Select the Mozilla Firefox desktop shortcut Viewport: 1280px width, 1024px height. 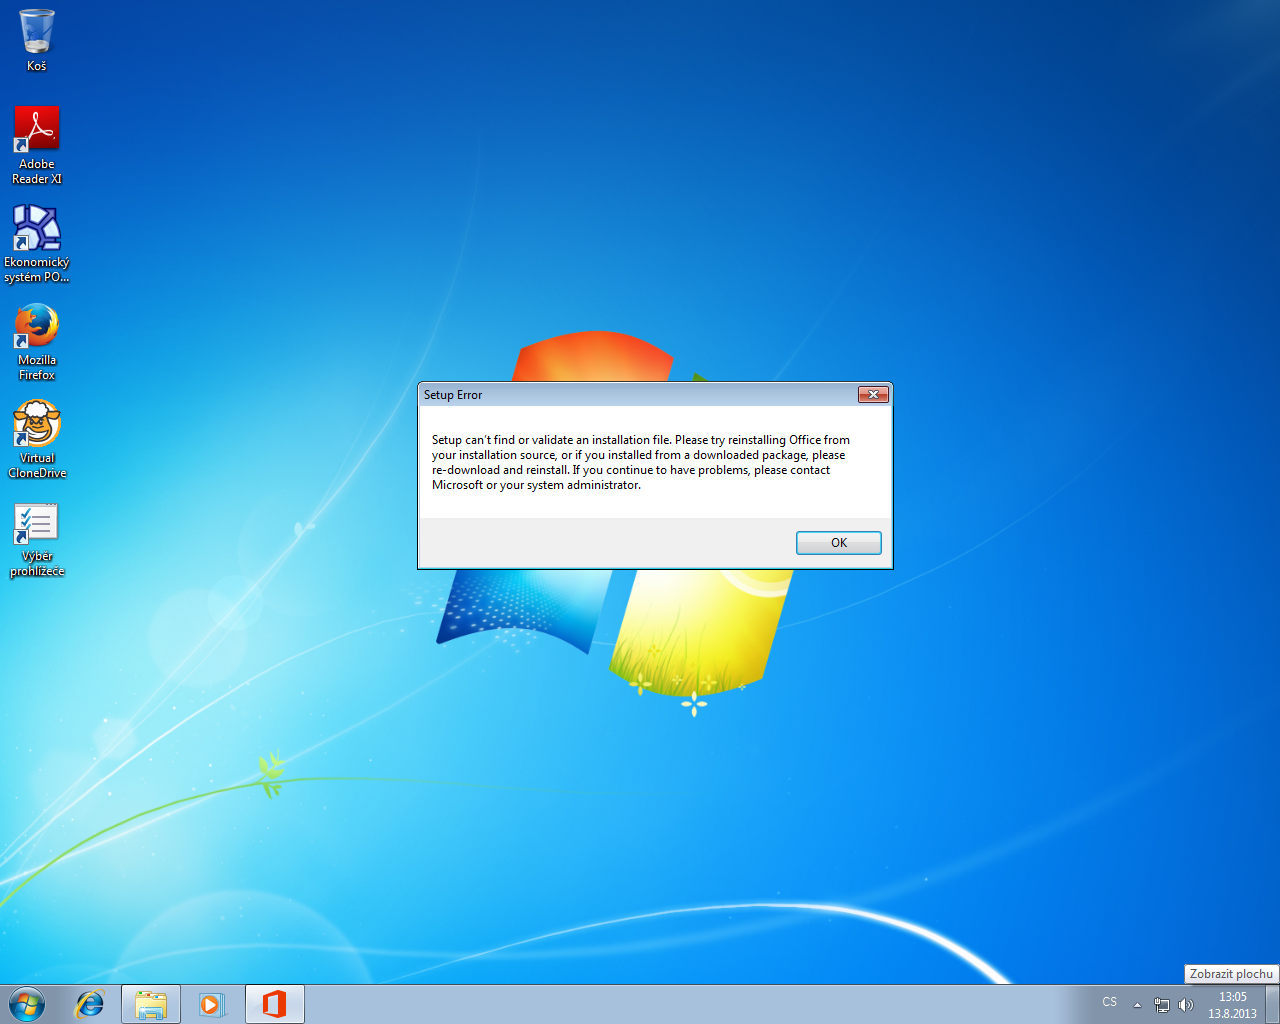37,341
